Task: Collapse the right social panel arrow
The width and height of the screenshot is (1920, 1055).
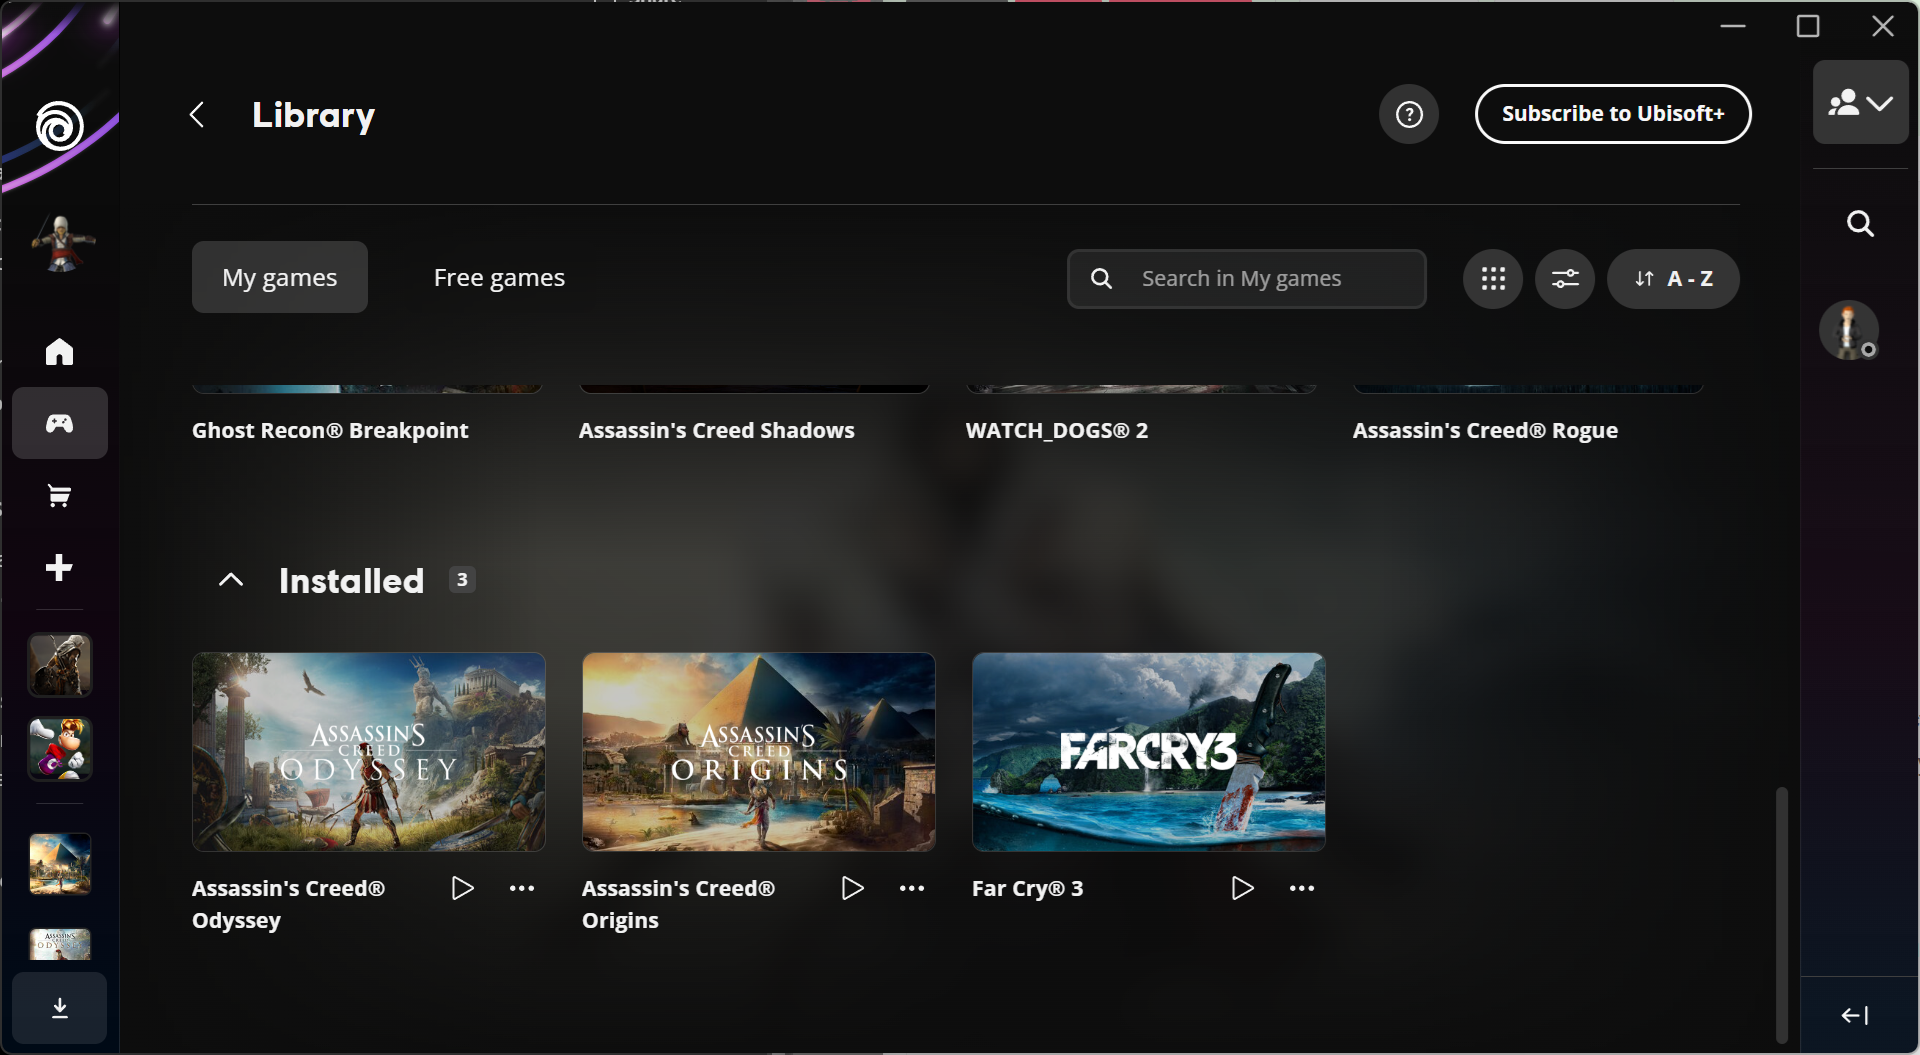Action: [x=1855, y=1015]
